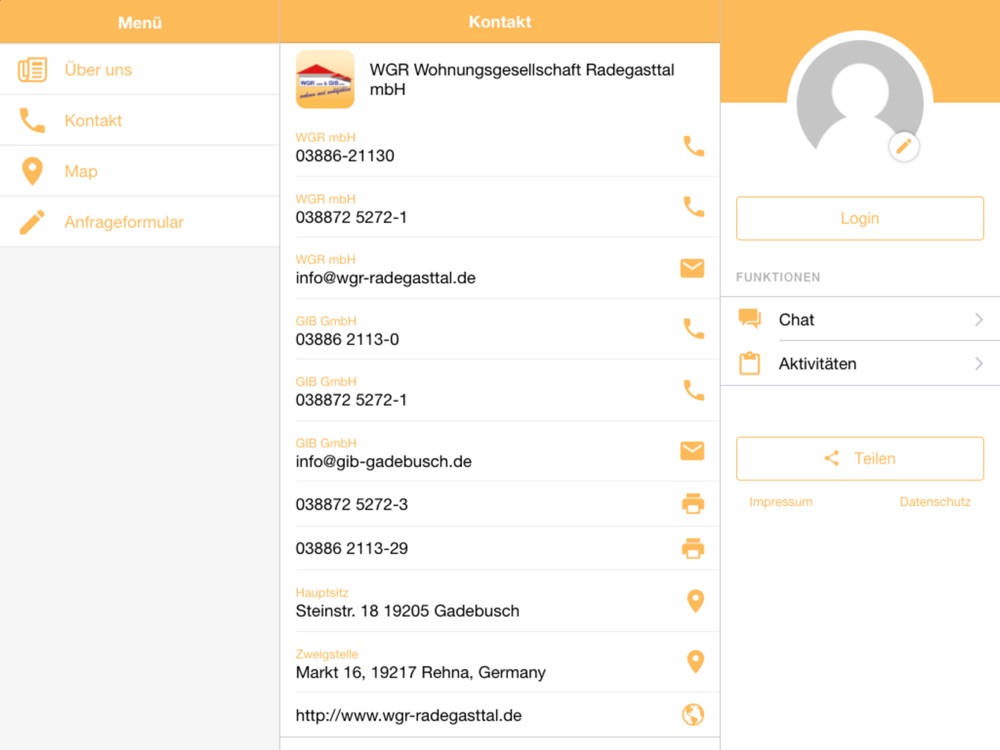1000x750 pixels.
Task: Click the edit pencil on the profile picture
Action: [904, 147]
